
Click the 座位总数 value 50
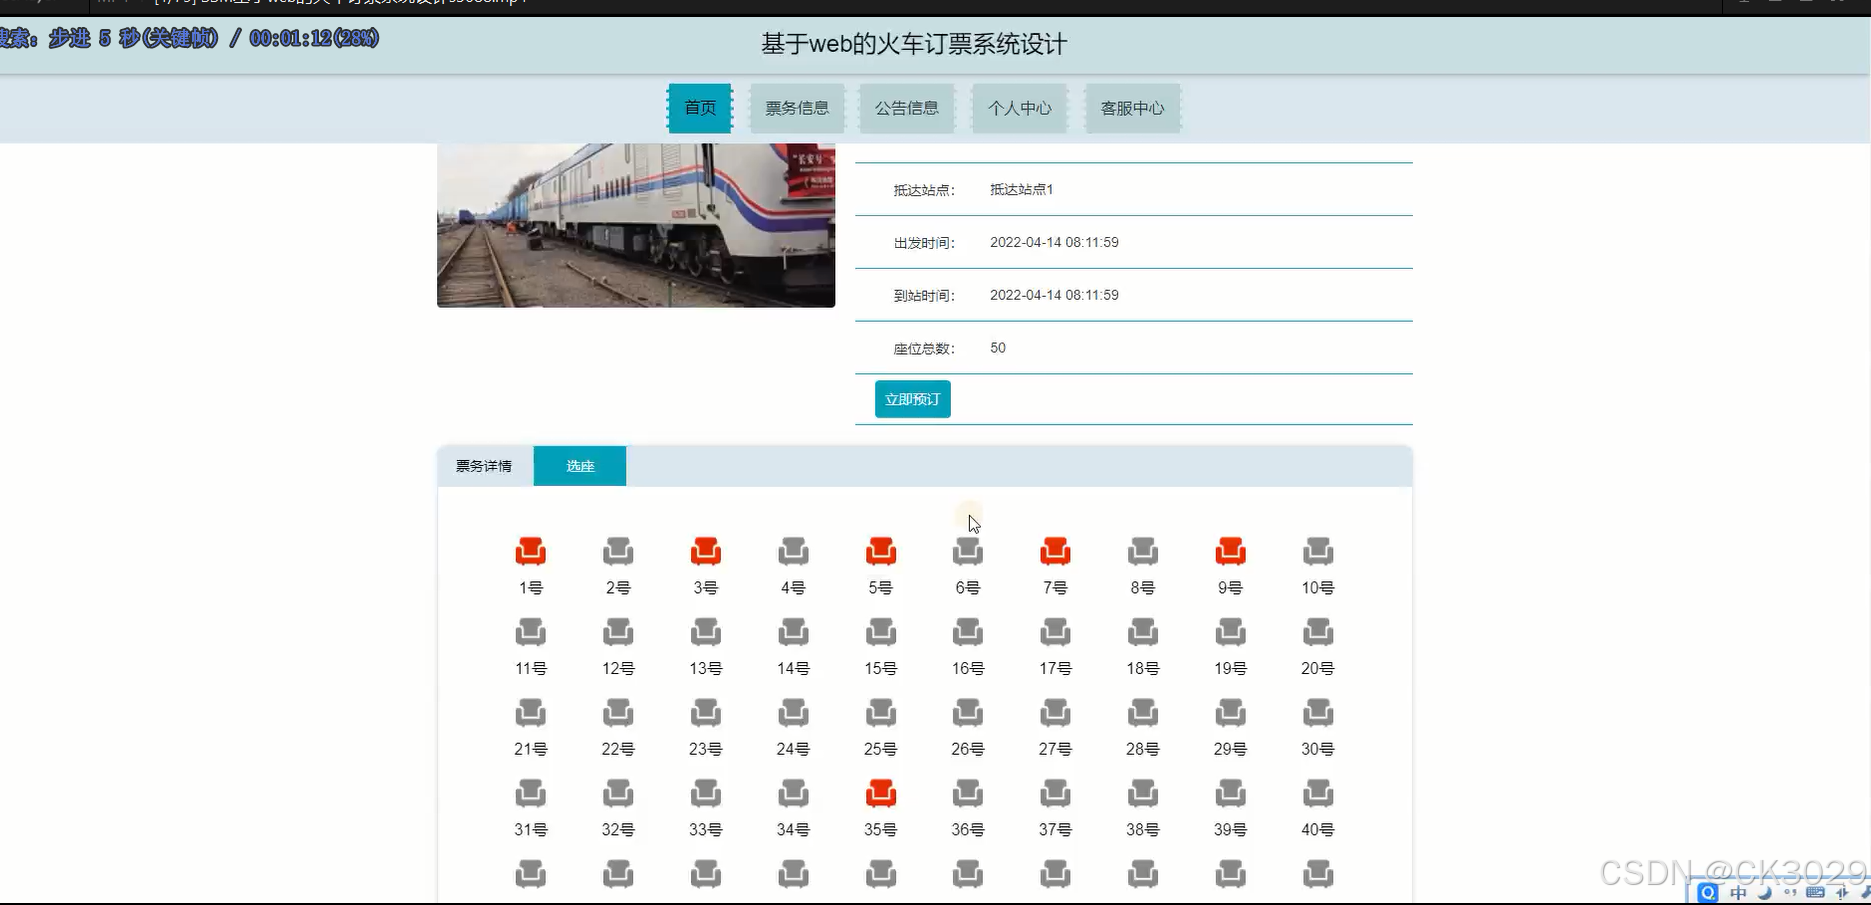tap(998, 348)
